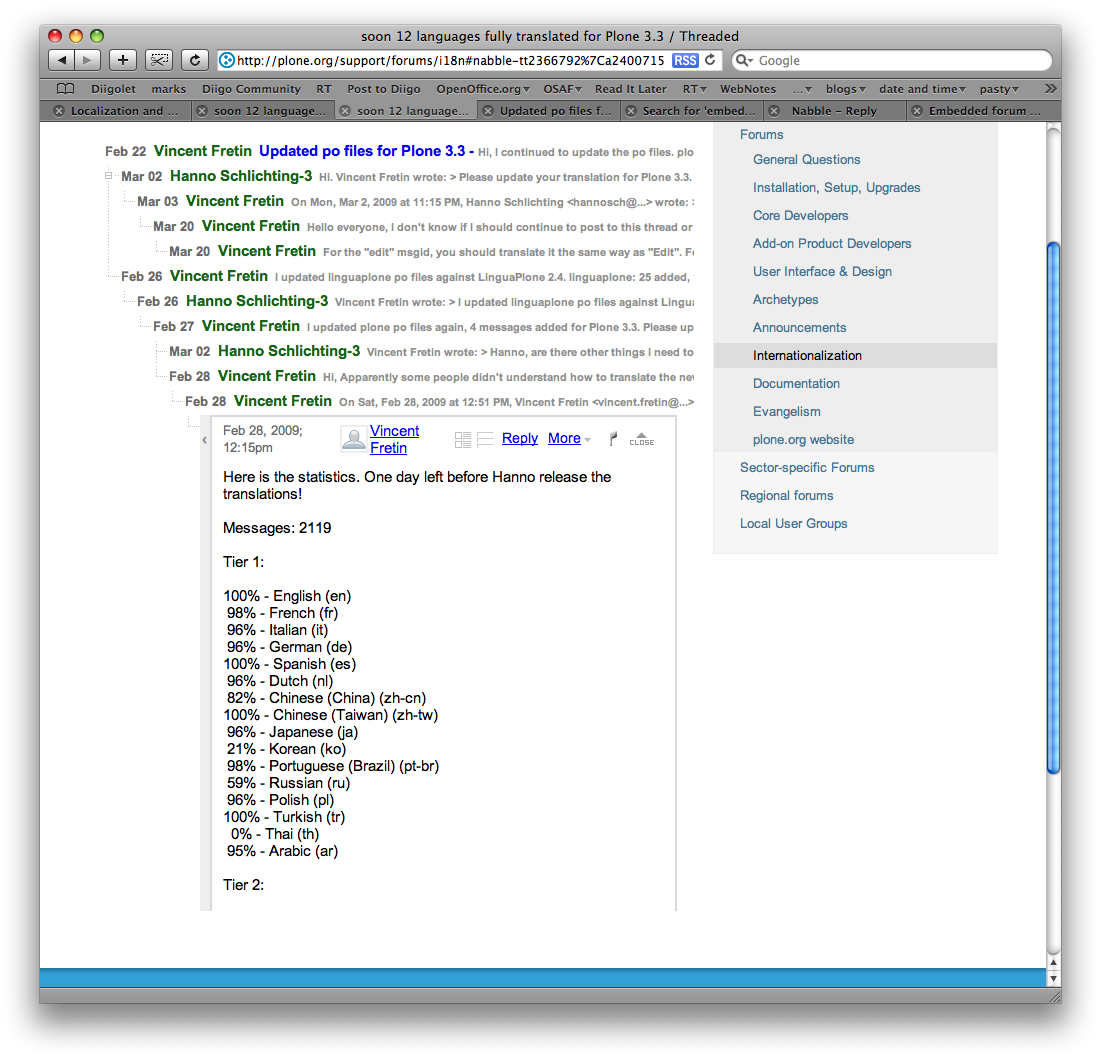Click the Reply link in the message
This screenshot has height=1058, width=1101.
pos(519,439)
